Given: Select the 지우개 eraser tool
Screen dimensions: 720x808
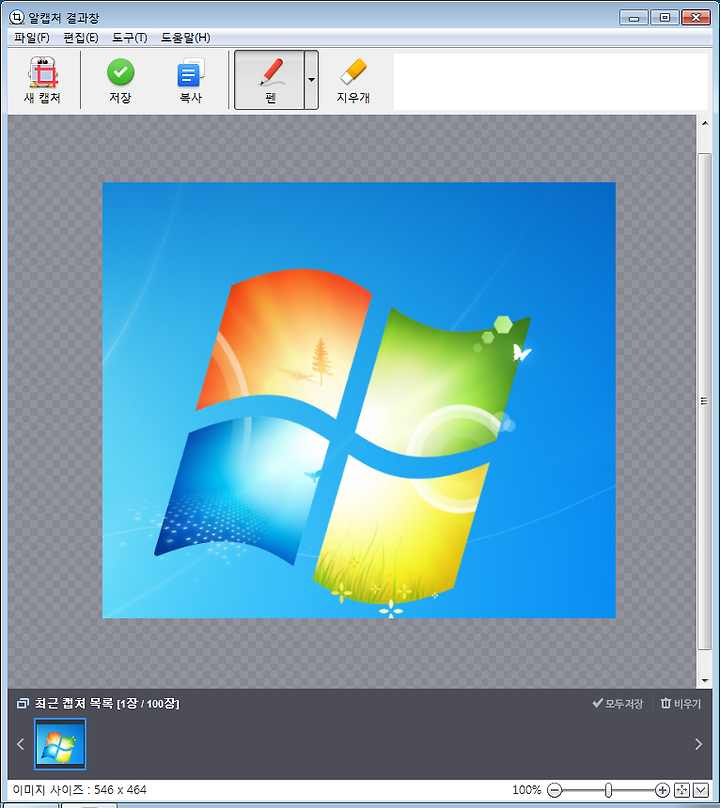Looking at the screenshot, I should pyautogui.click(x=354, y=80).
